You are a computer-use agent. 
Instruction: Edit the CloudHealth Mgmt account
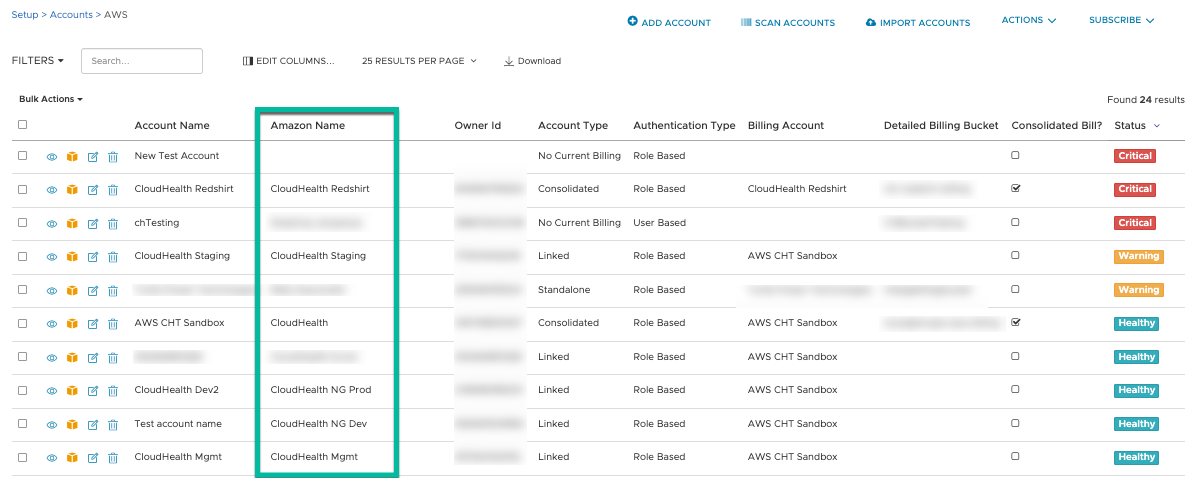(x=93, y=458)
